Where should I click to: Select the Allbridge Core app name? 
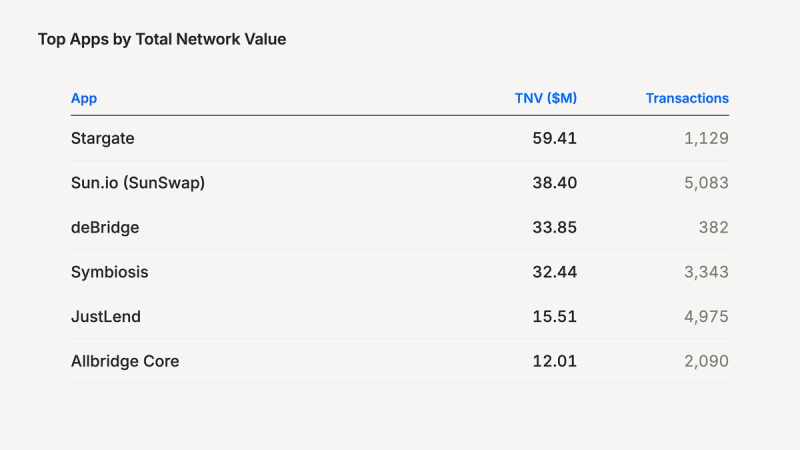point(125,361)
